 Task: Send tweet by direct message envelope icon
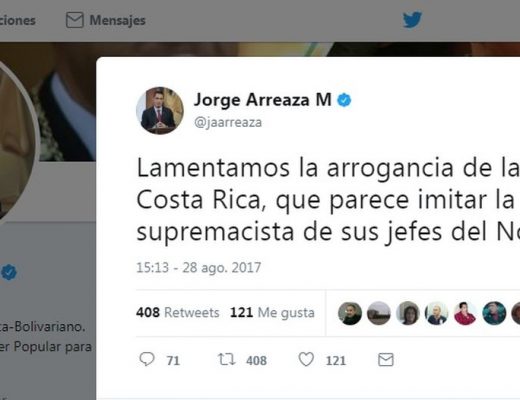[386, 360]
